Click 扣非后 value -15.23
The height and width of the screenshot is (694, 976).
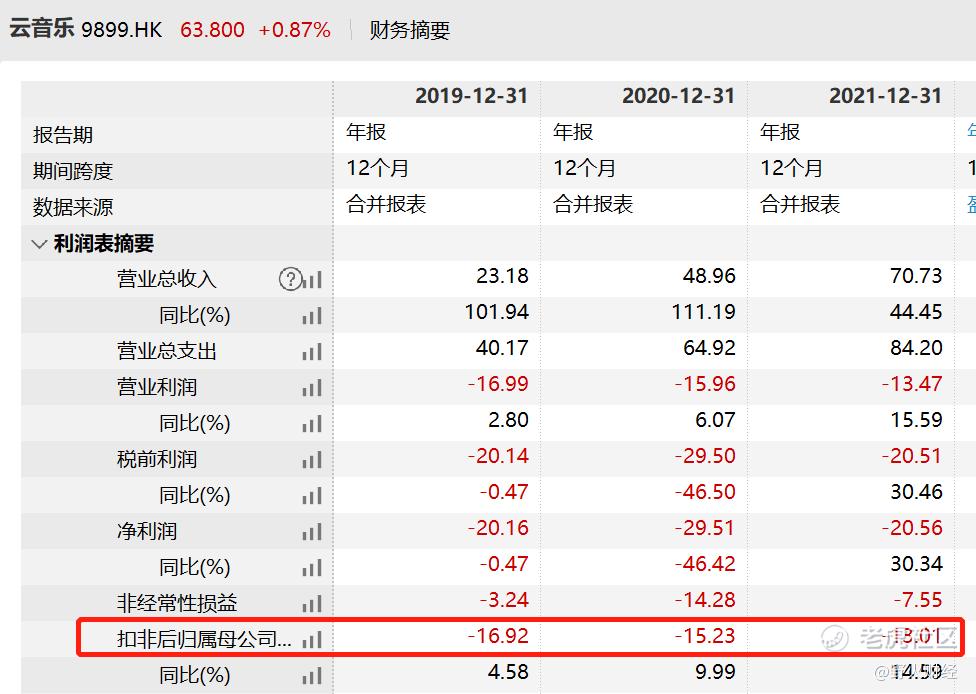(705, 636)
